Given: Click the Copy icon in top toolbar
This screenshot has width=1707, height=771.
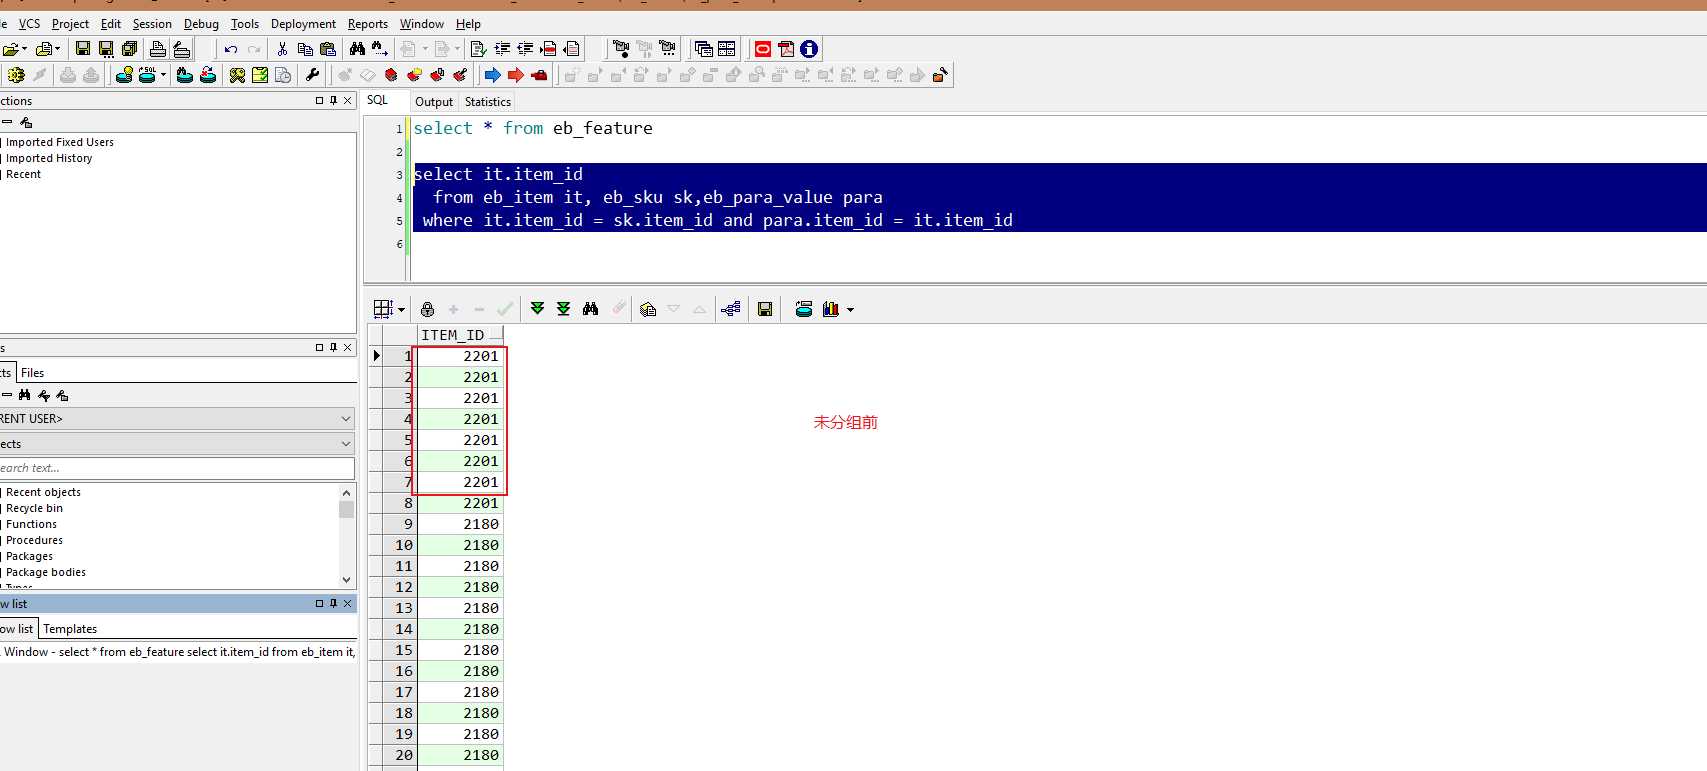Looking at the screenshot, I should pyautogui.click(x=305, y=49).
